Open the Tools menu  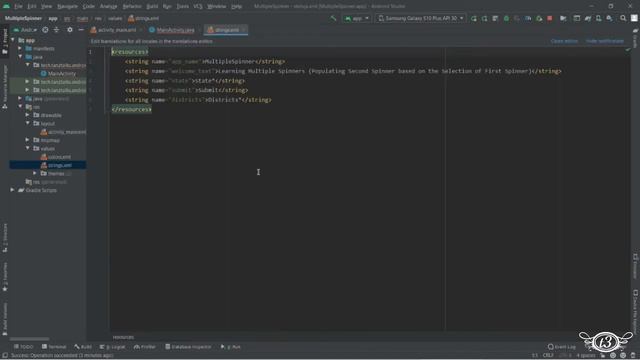pos(182,6)
